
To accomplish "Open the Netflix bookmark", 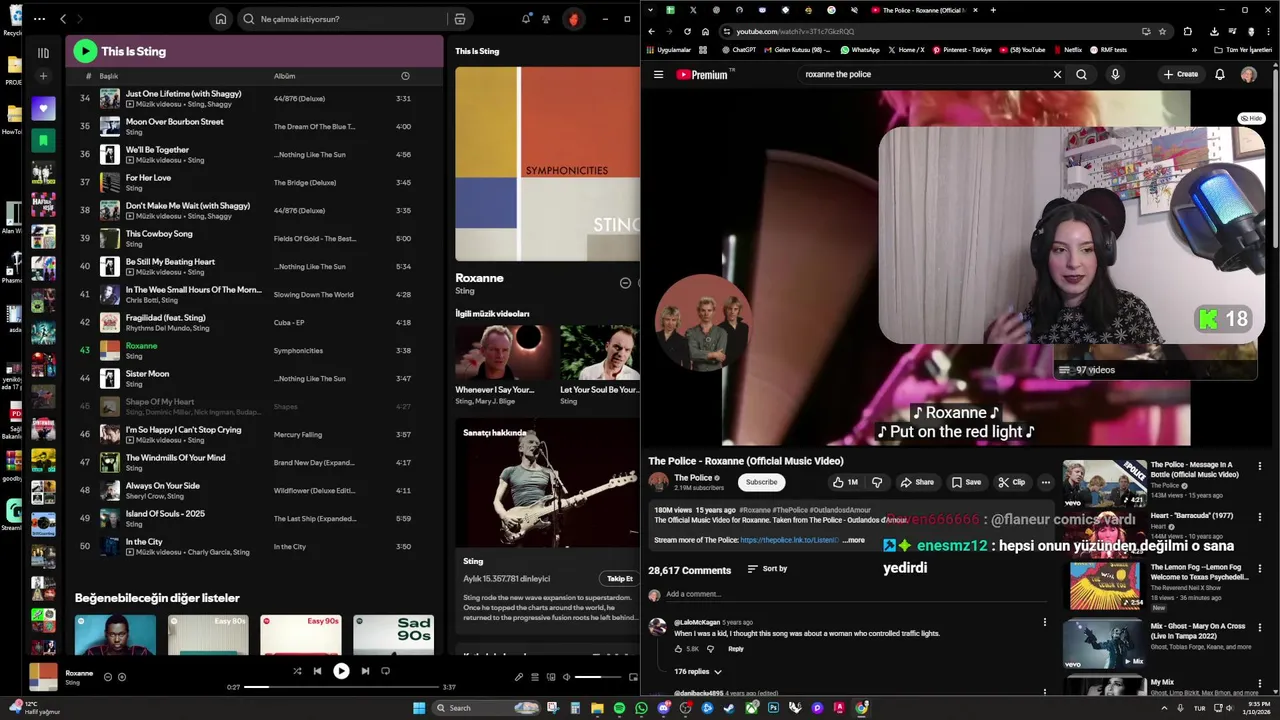I will (x=1067, y=49).
